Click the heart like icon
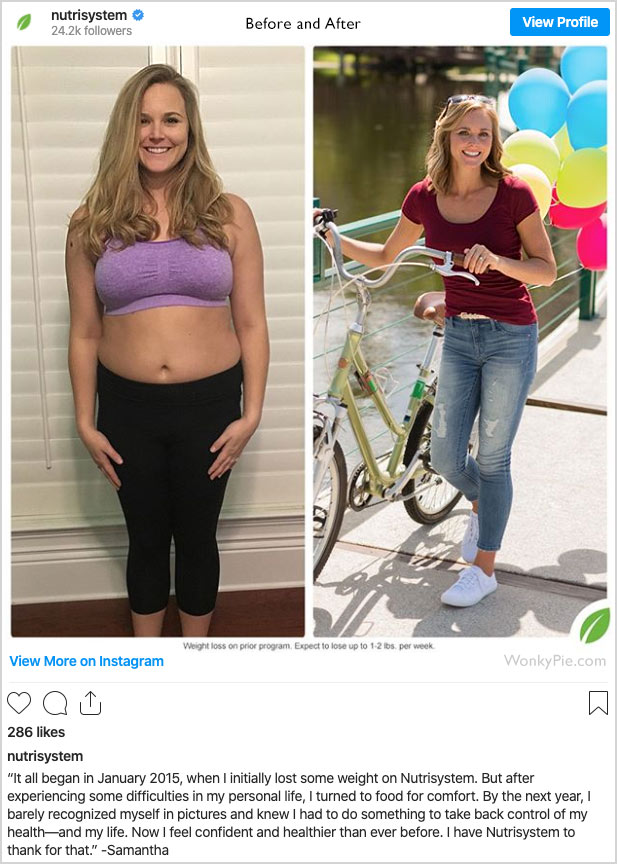 click(x=19, y=703)
